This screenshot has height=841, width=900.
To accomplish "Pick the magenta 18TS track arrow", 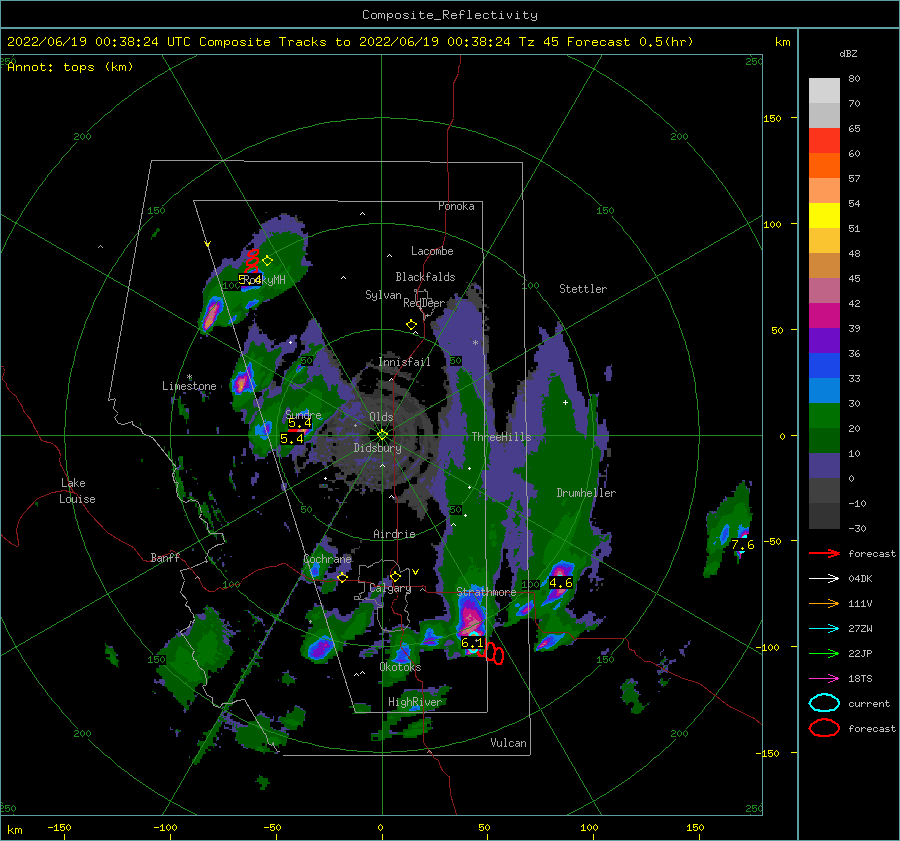I will tap(824, 679).
